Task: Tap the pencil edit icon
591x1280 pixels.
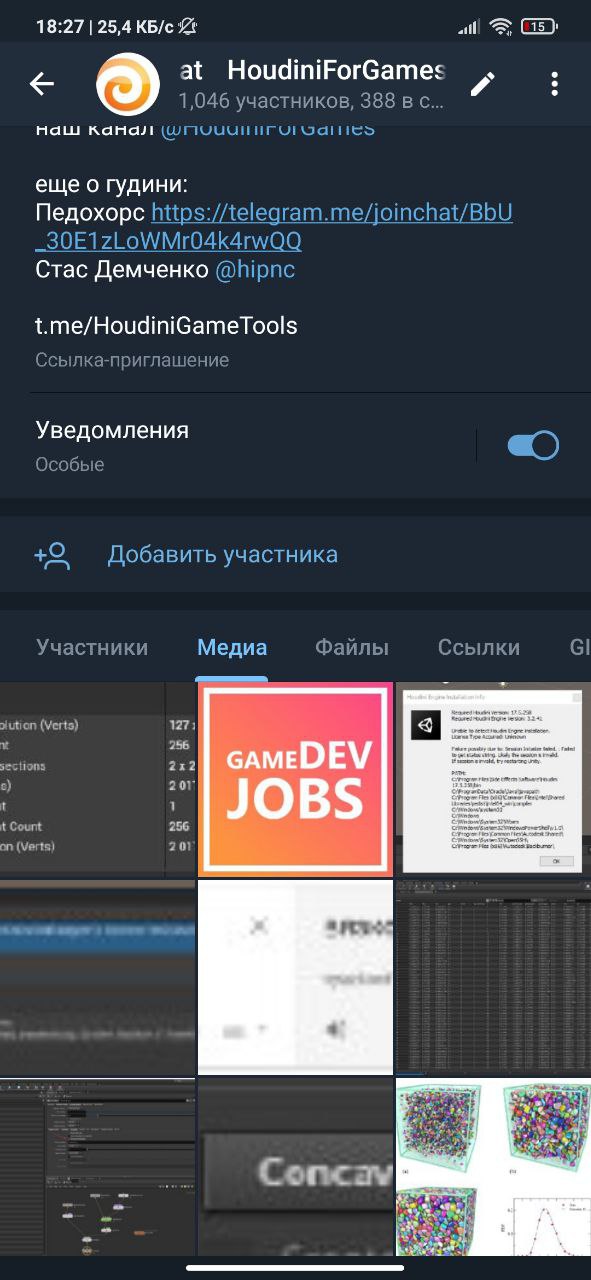Action: (483, 84)
